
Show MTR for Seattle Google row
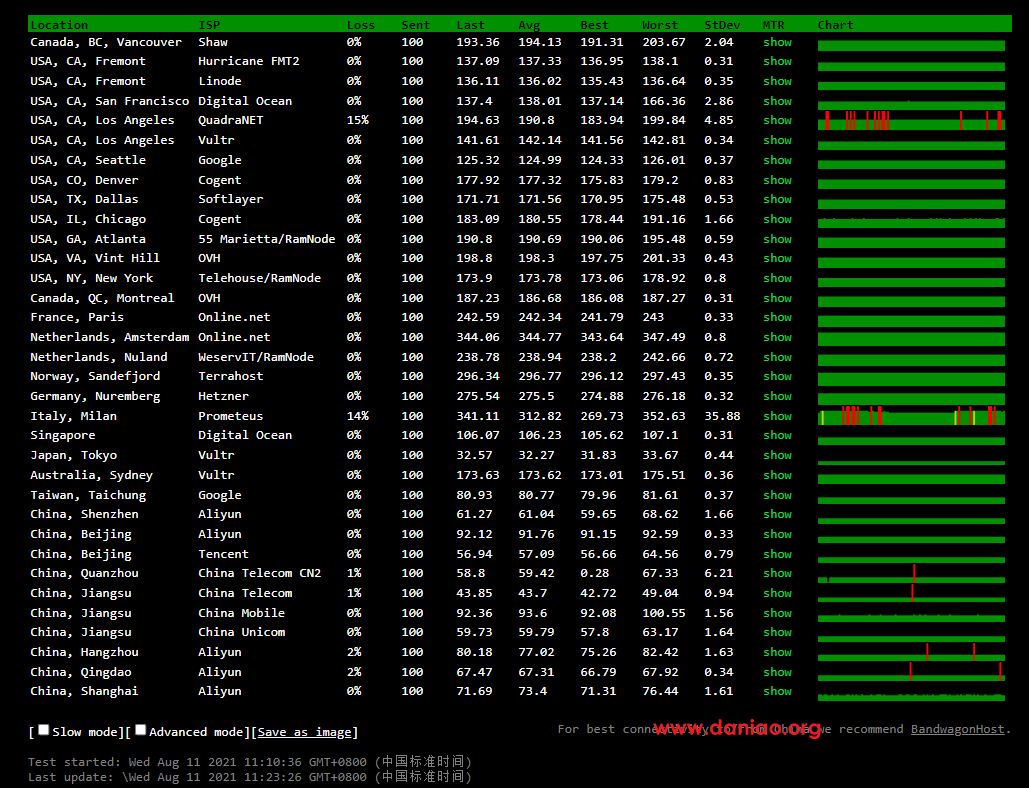(x=778, y=160)
